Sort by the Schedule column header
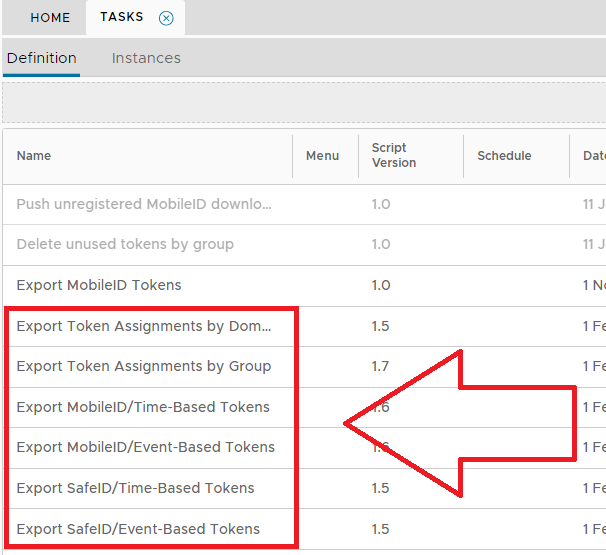 504,156
